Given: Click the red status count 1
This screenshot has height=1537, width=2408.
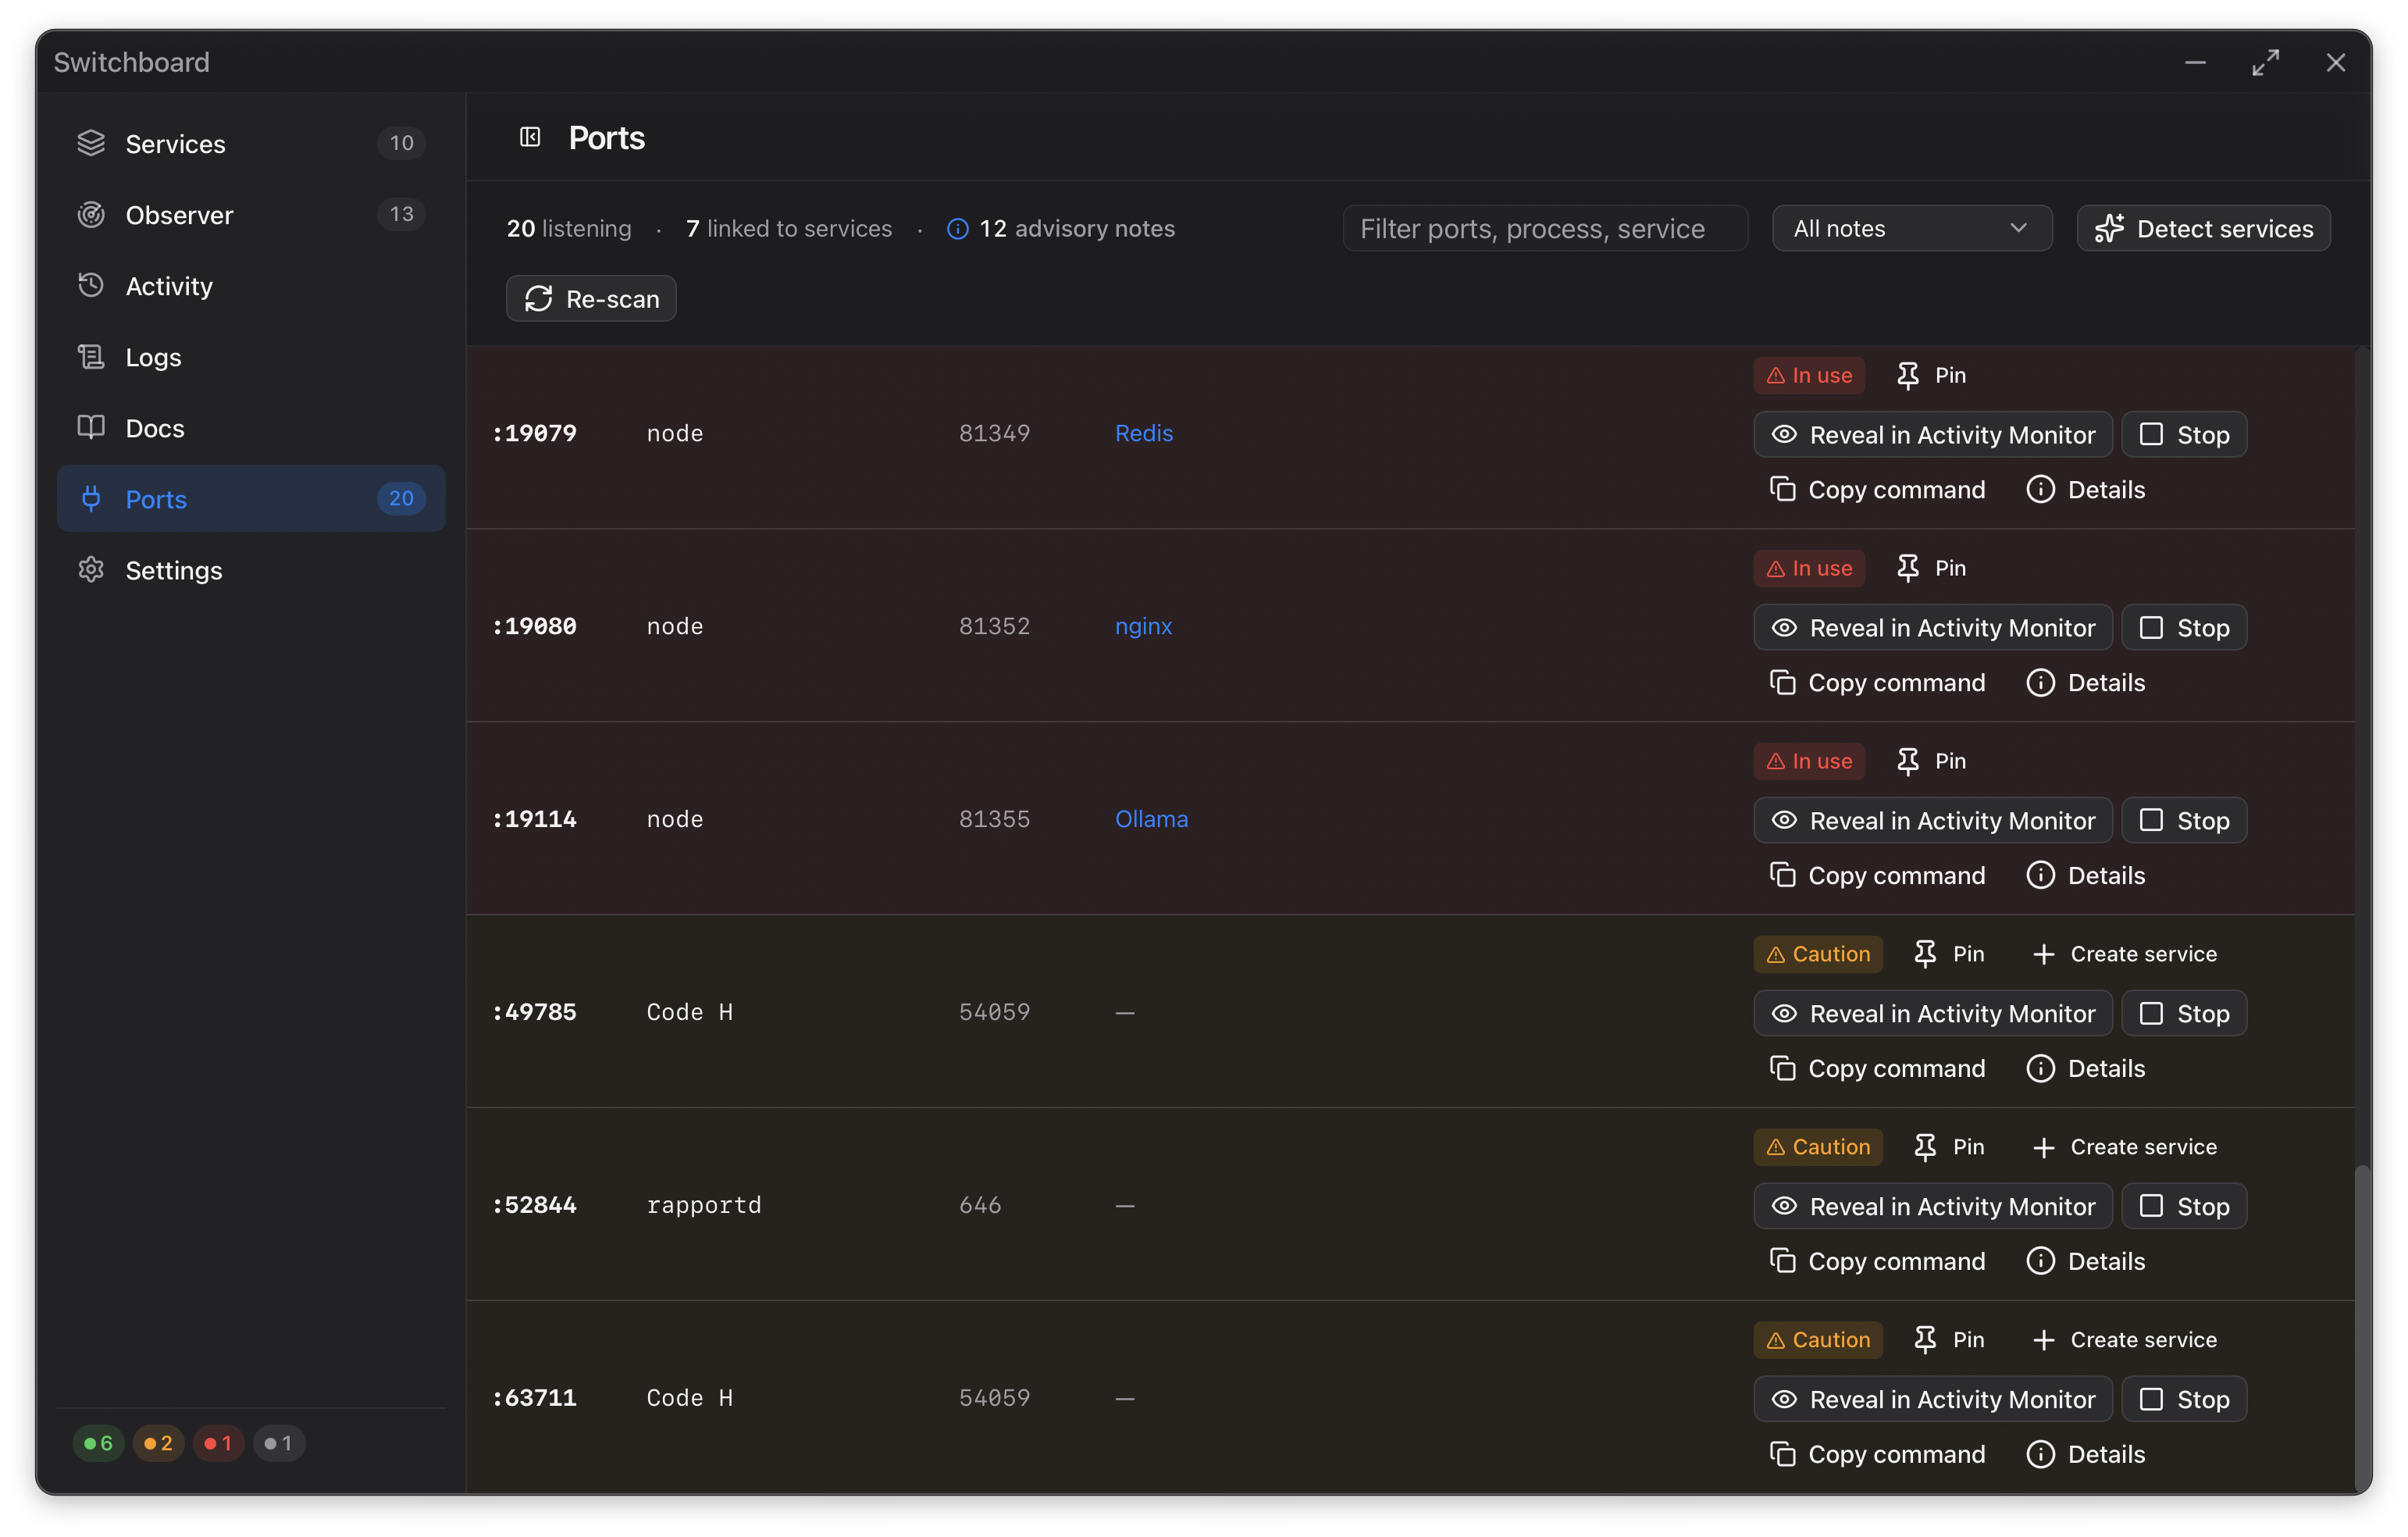Looking at the screenshot, I should coord(218,1443).
